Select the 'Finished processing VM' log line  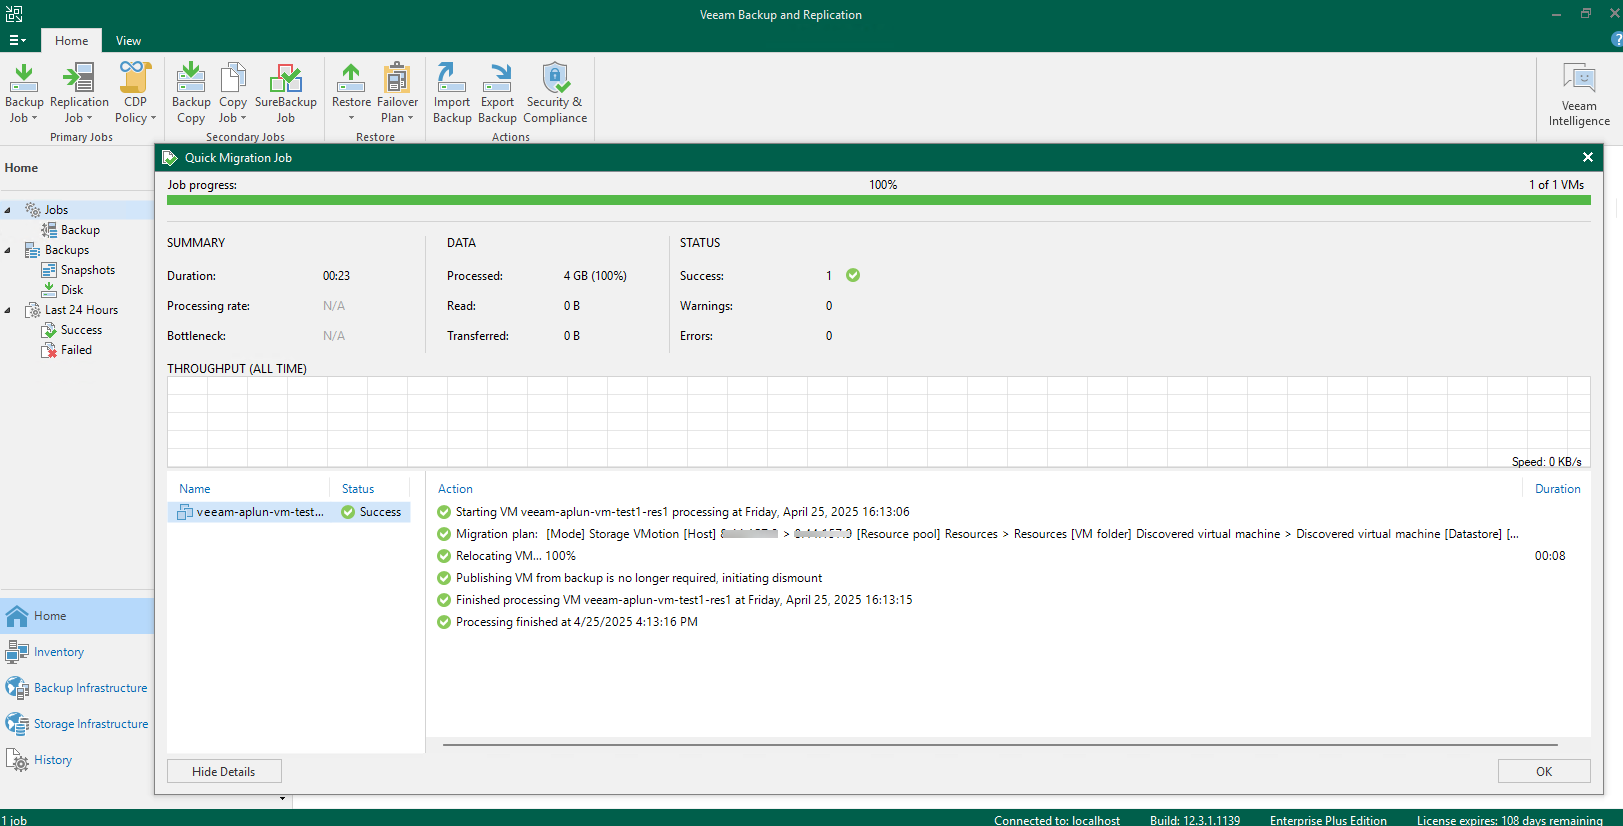[1010, 600]
